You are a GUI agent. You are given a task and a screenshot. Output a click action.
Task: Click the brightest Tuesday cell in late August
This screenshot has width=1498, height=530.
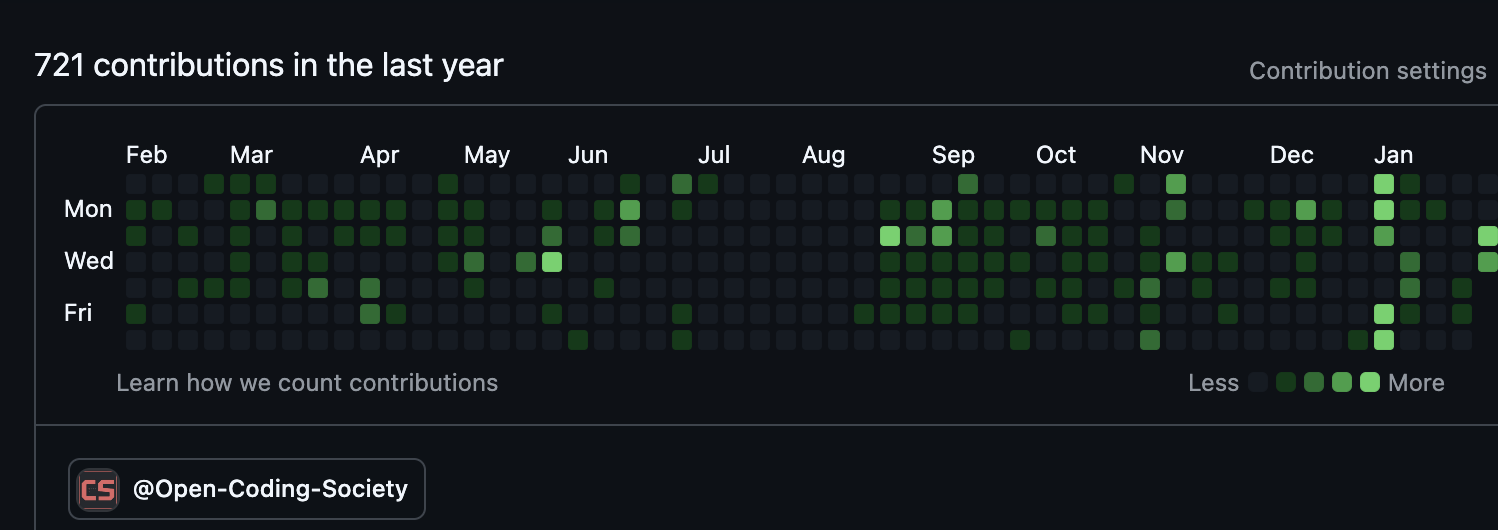[890, 236]
